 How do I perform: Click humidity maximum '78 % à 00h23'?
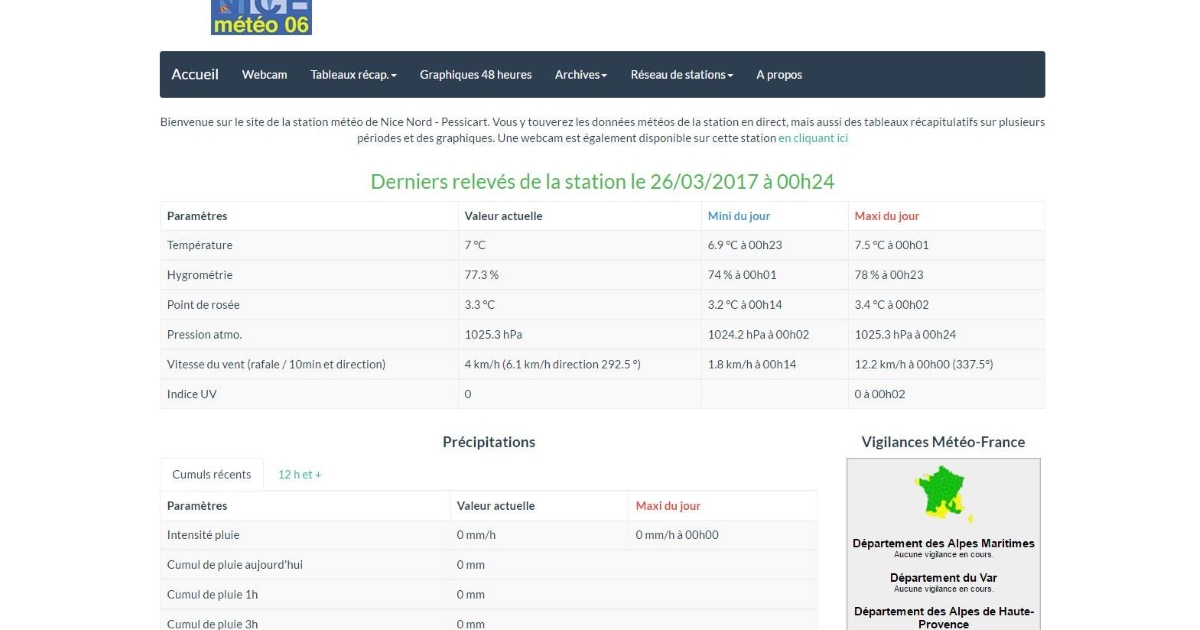(x=889, y=275)
